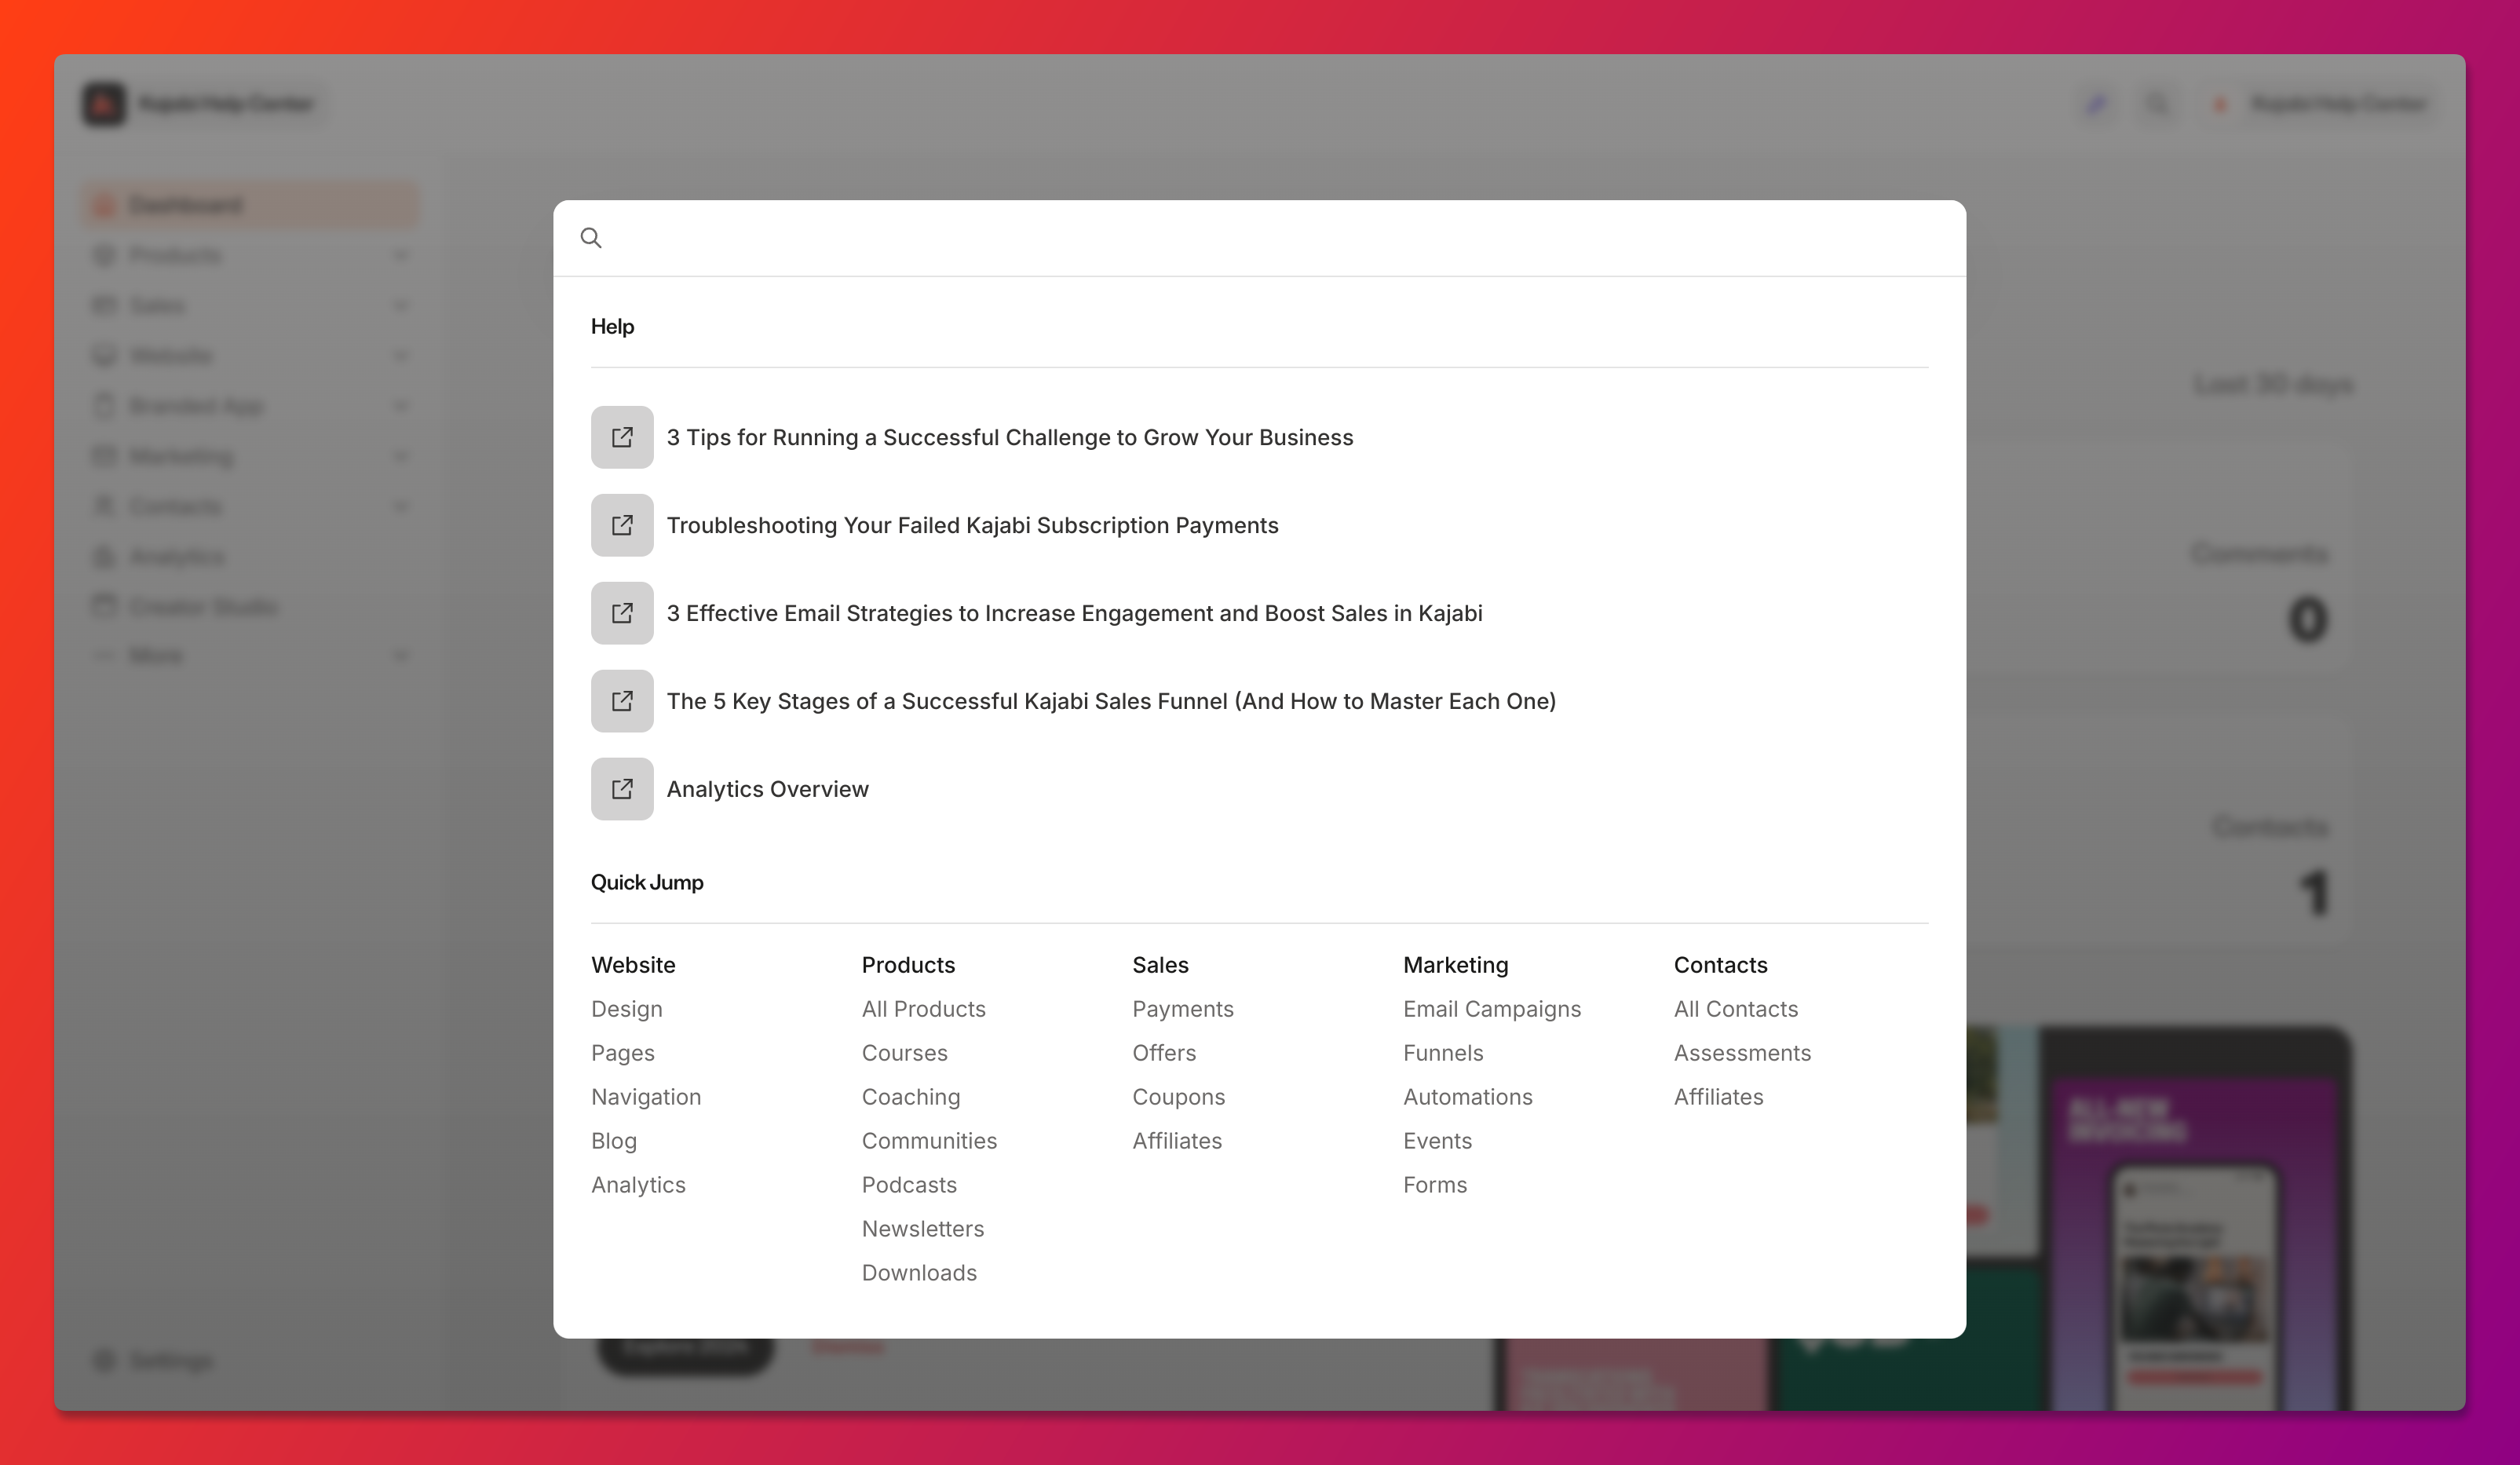Jump to Website Design
The height and width of the screenshot is (1465, 2520).
627,1009
